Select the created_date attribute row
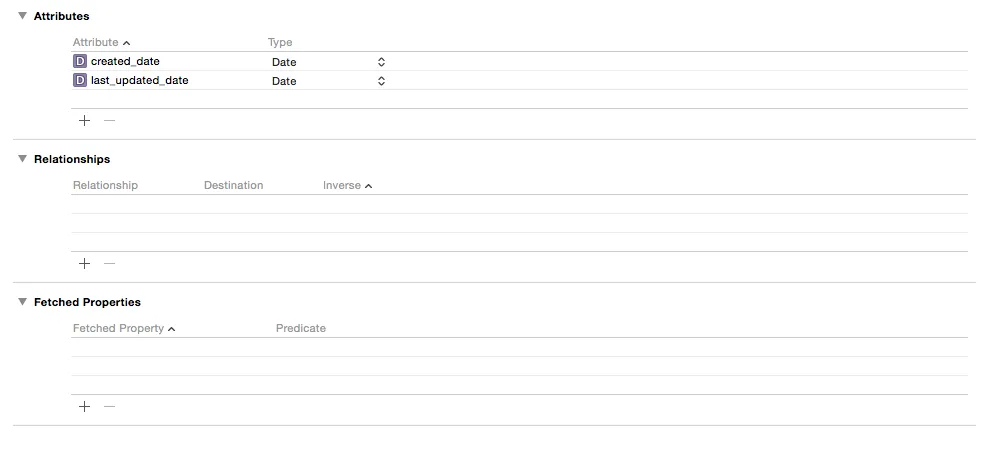This screenshot has height=461, width=987. [x=519, y=61]
